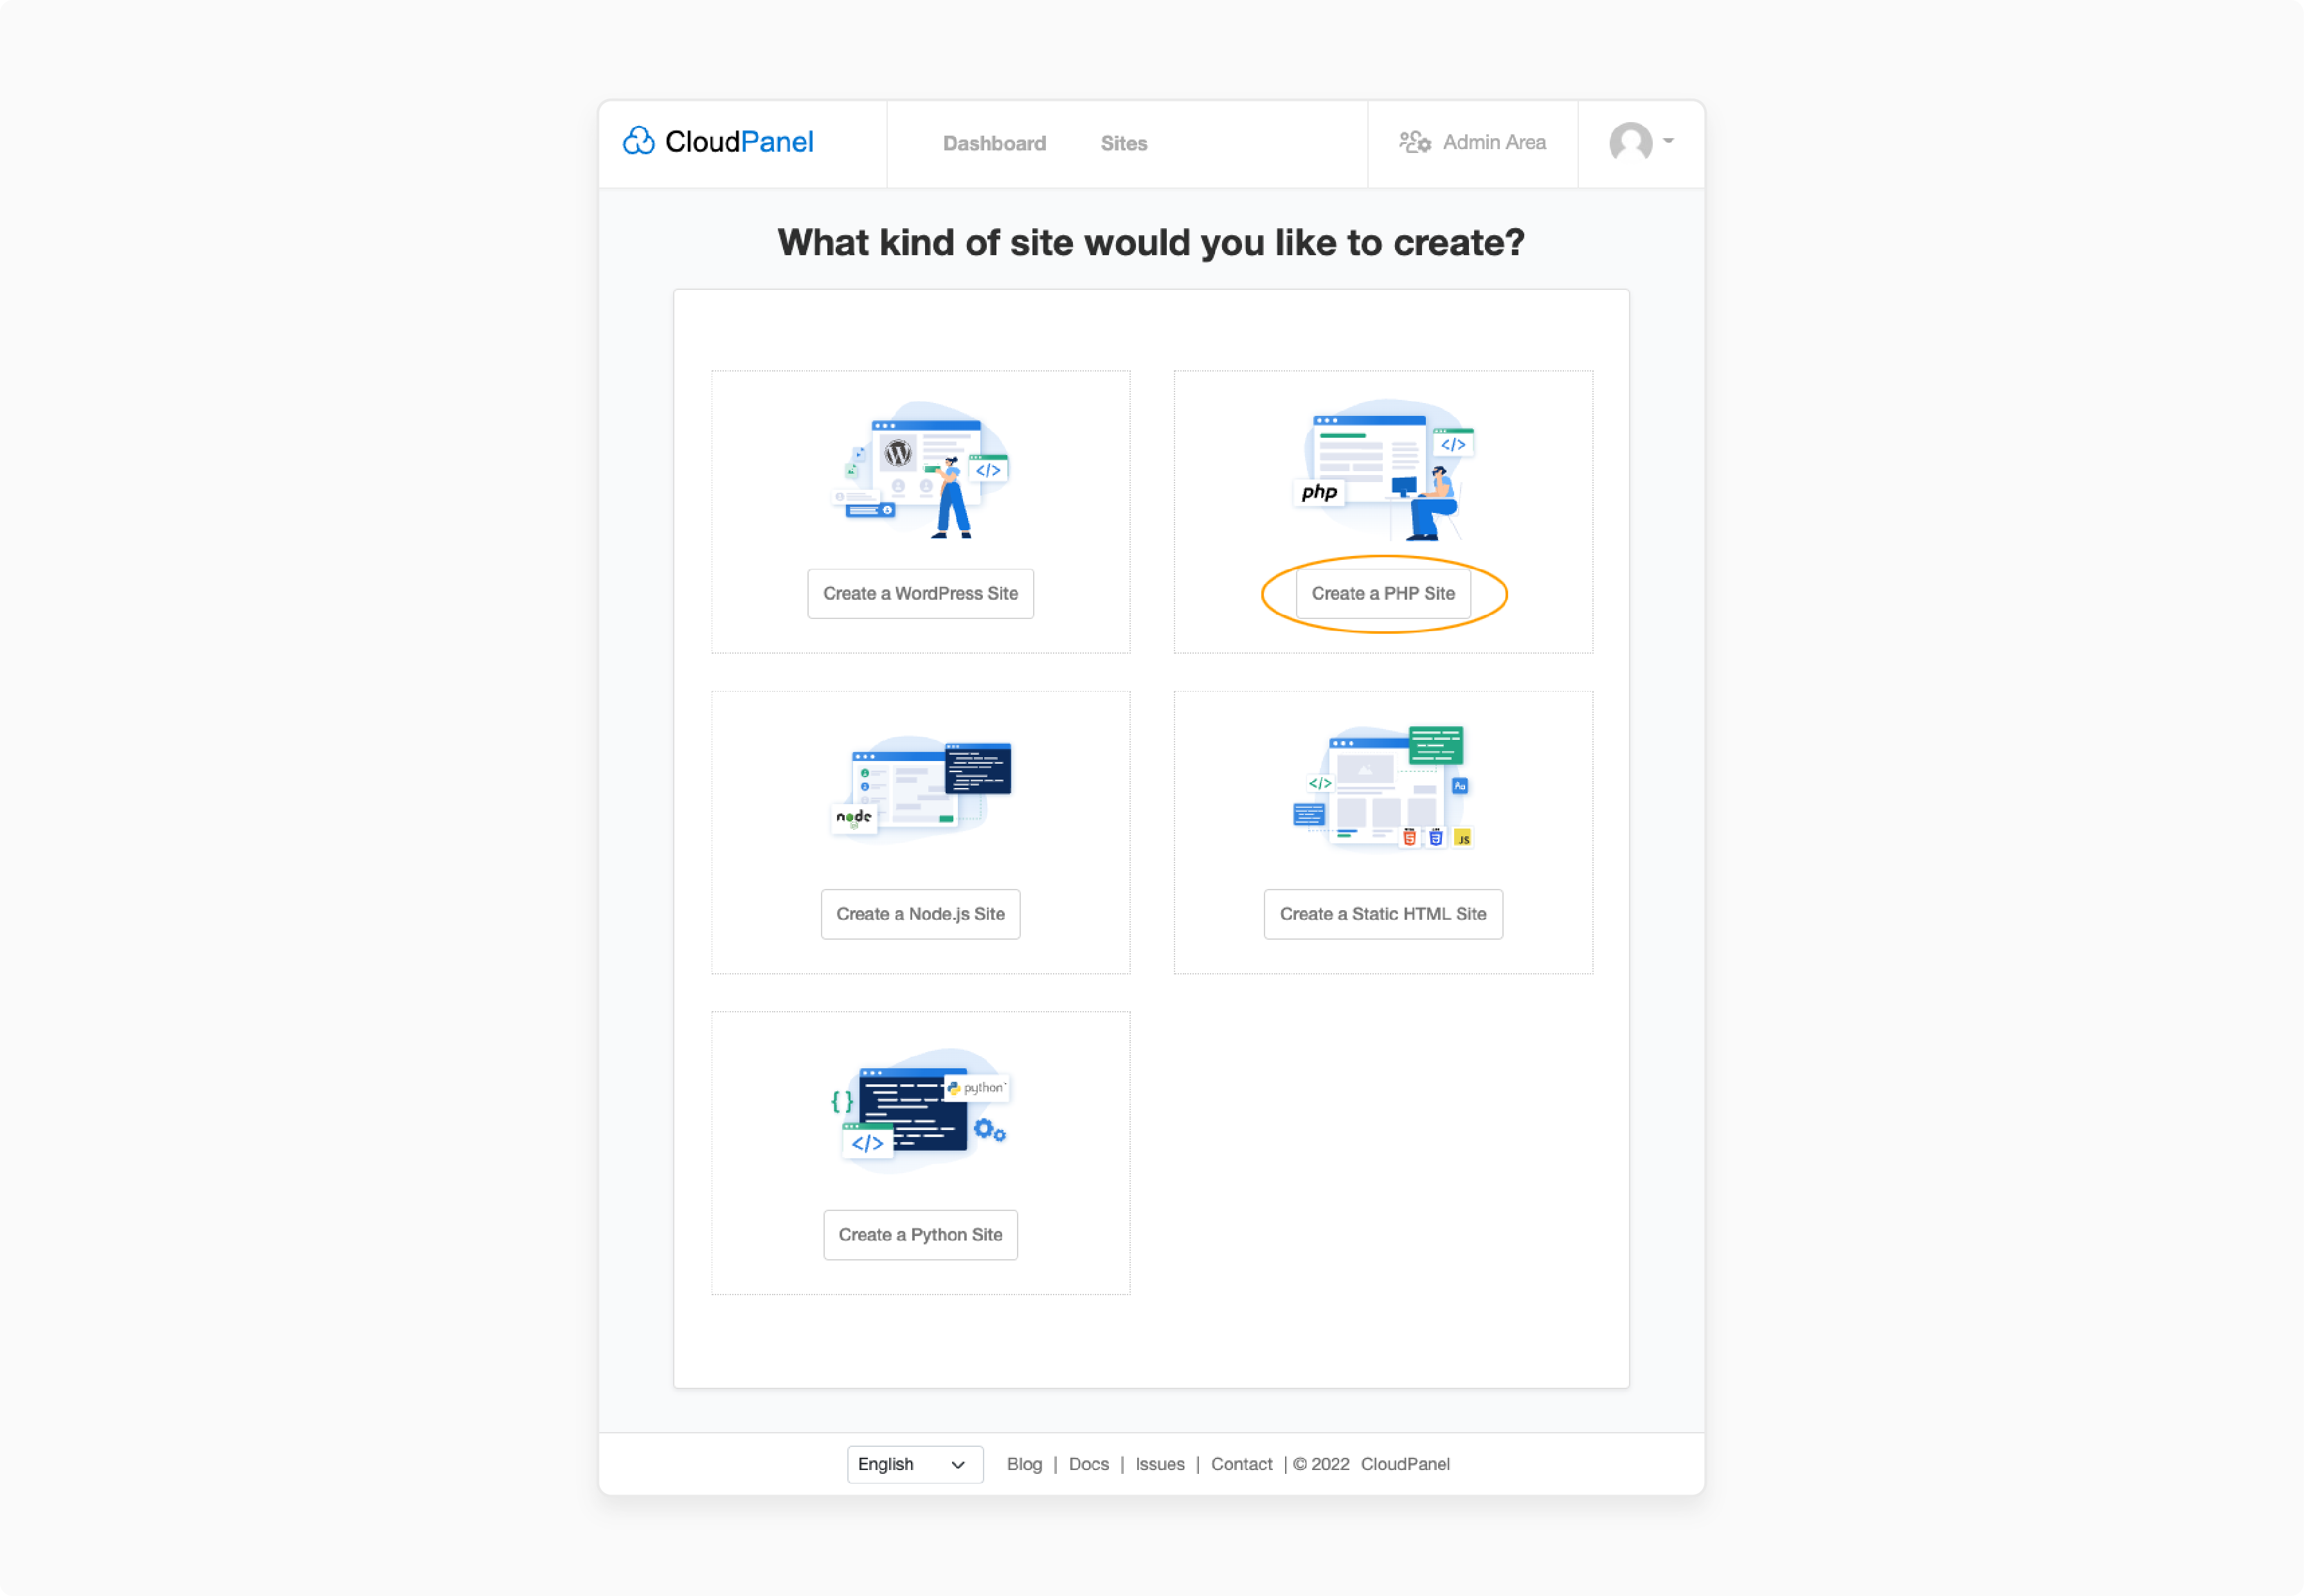Viewport: 2304px width, 1596px height.
Task: Expand the user account dropdown arrow
Action: pos(1668,141)
